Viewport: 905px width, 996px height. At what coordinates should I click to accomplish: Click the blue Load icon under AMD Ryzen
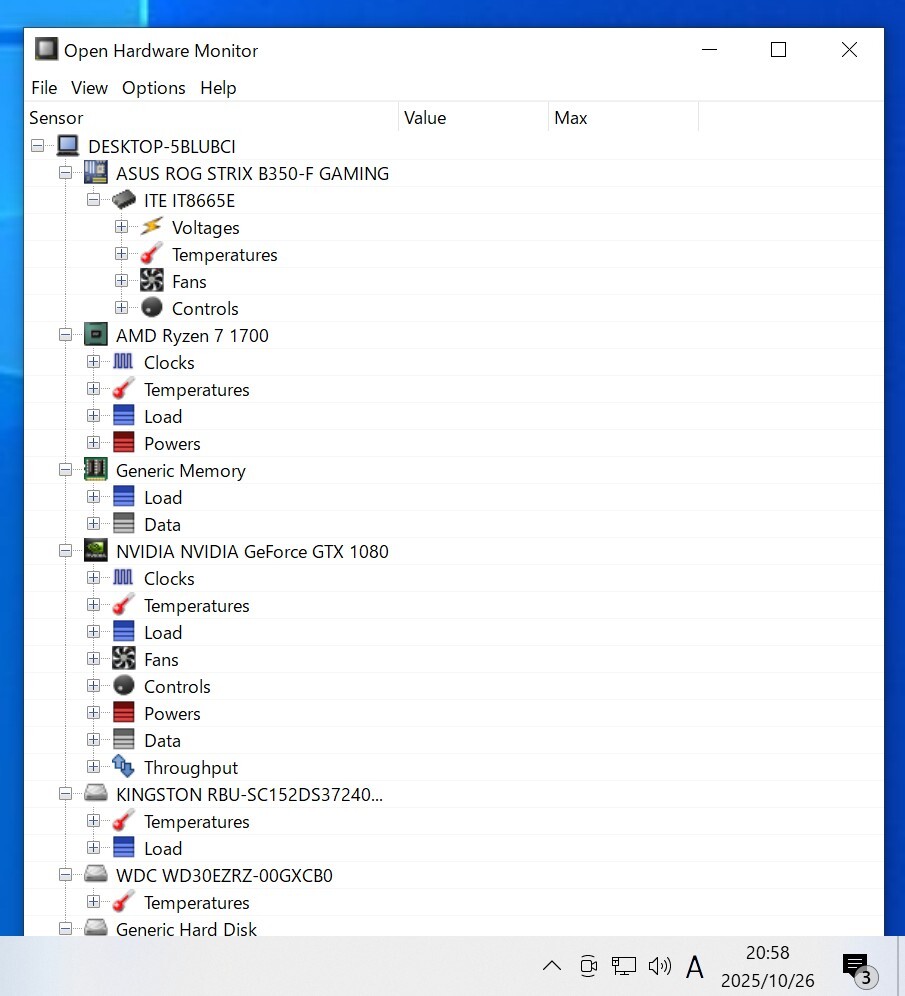[x=123, y=415]
